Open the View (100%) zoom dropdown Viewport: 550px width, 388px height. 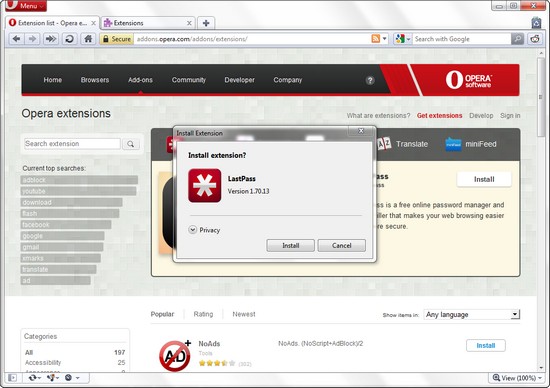(517, 378)
